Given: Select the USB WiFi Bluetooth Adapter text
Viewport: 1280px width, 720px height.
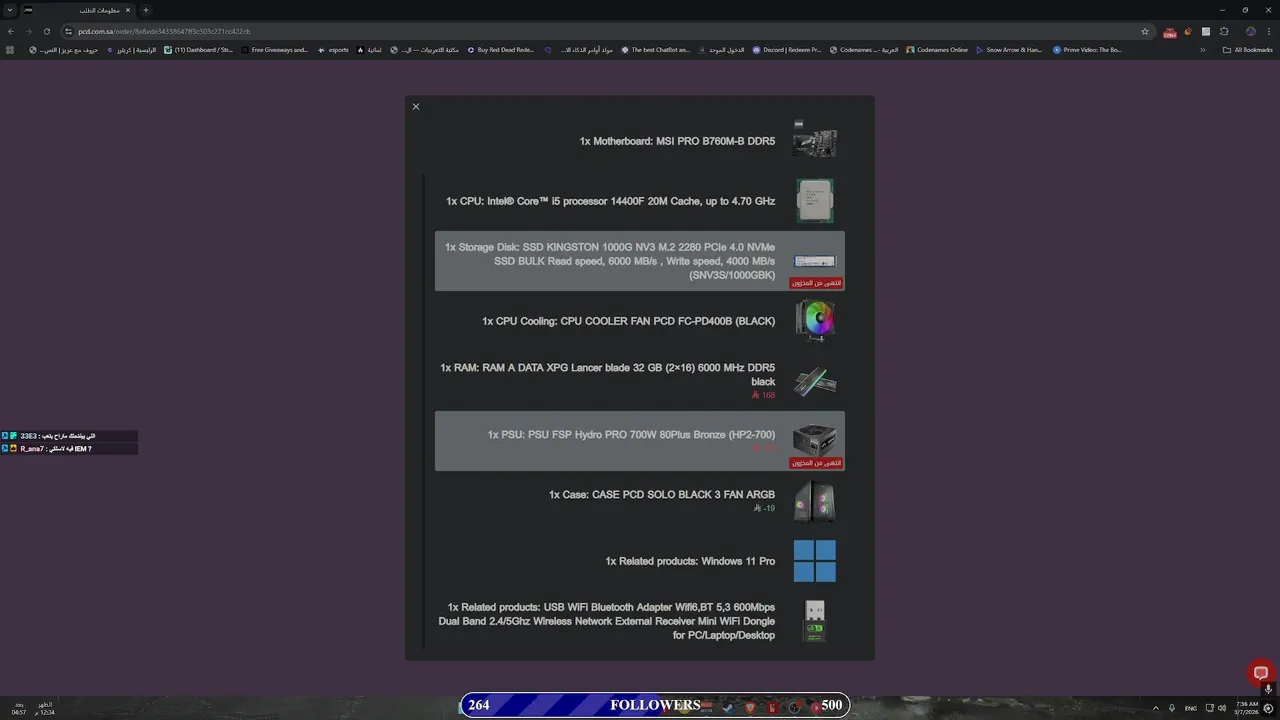Looking at the screenshot, I should tap(606, 621).
